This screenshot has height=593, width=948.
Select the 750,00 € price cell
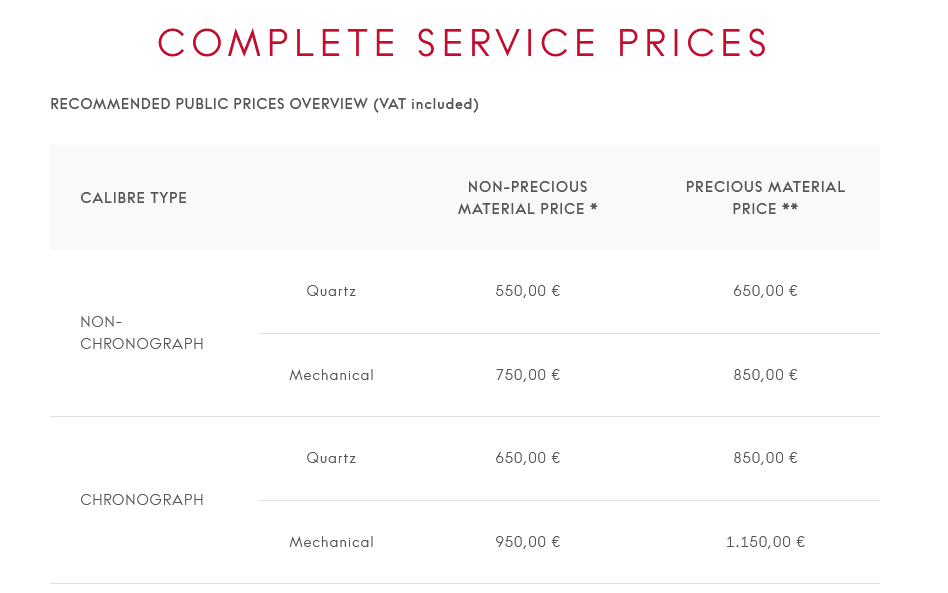click(x=527, y=375)
